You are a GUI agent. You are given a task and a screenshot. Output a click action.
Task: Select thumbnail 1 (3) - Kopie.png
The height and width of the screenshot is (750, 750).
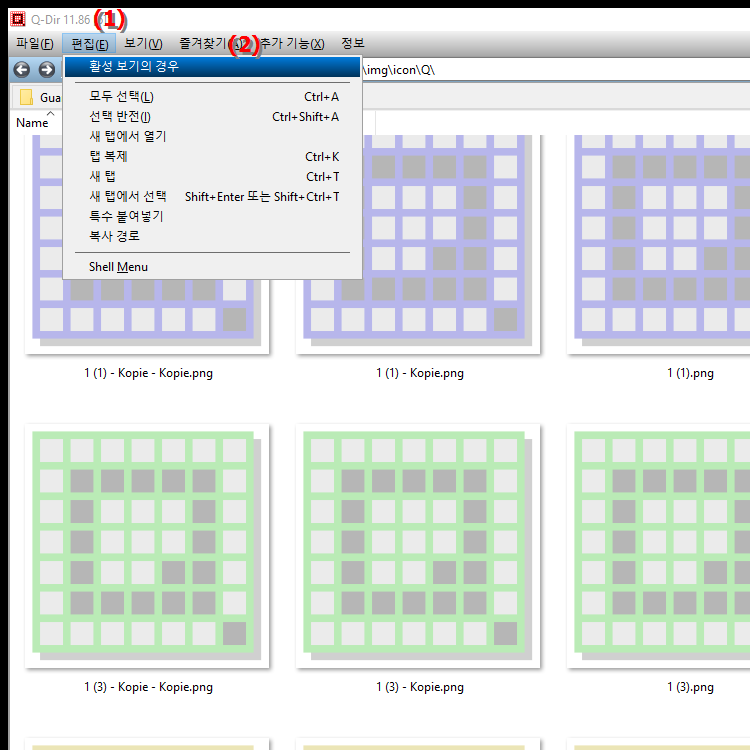pyautogui.click(x=418, y=546)
